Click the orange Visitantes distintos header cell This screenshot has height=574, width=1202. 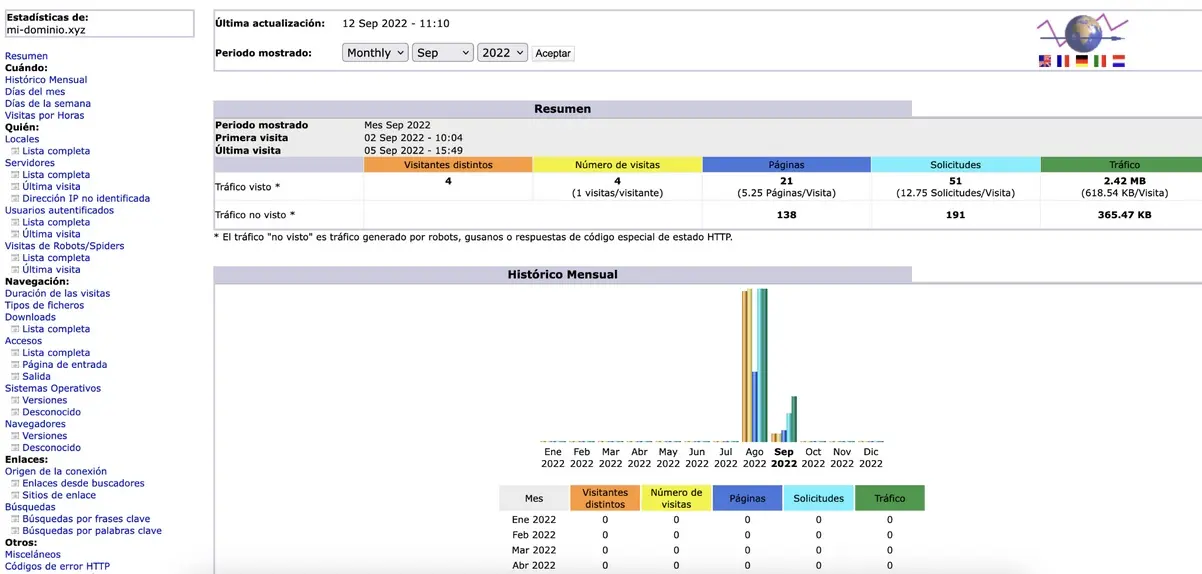(448, 165)
